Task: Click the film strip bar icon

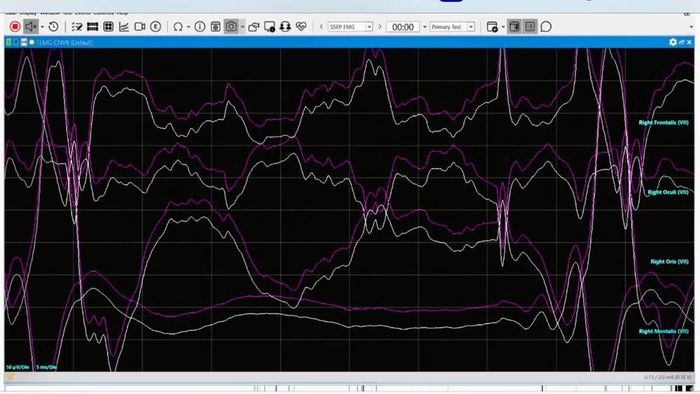Action: [x=92, y=27]
